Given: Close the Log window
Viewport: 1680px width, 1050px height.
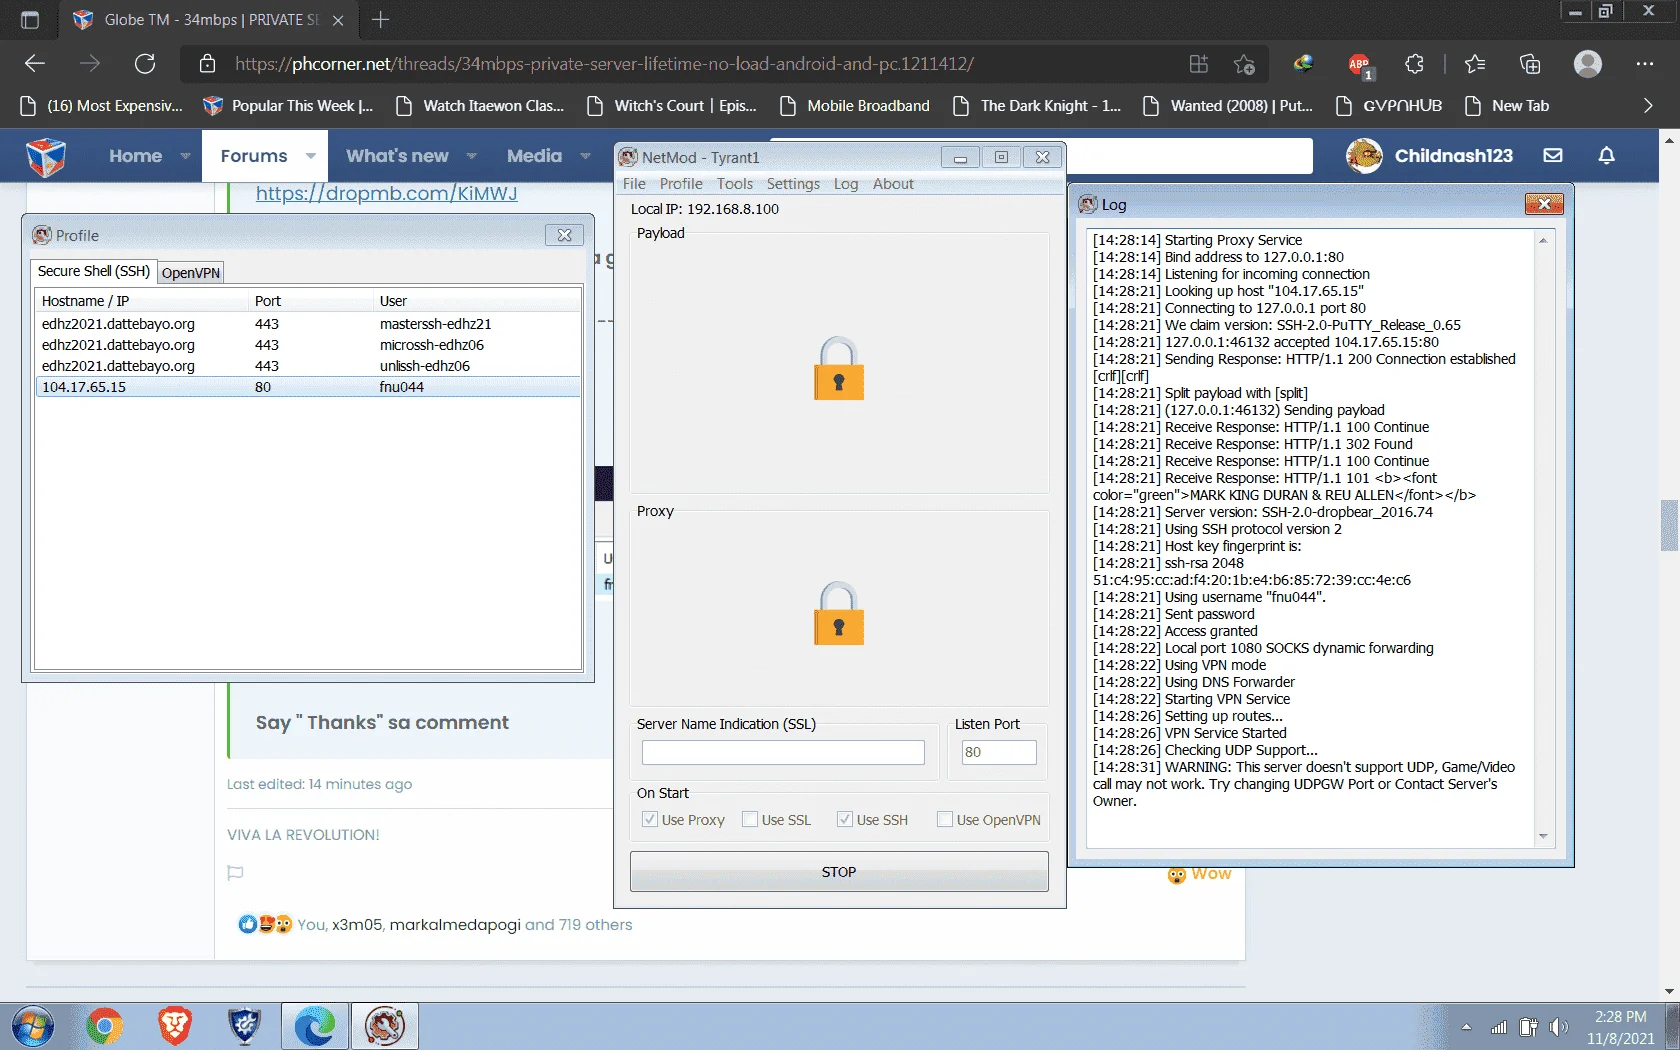Looking at the screenshot, I should [x=1544, y=204].
